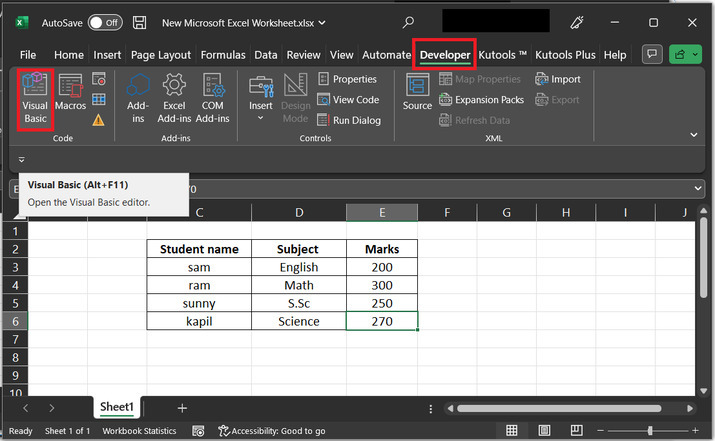Add a new sheet with plus button
Screen dimensions: 715x441
pos(182,408)
